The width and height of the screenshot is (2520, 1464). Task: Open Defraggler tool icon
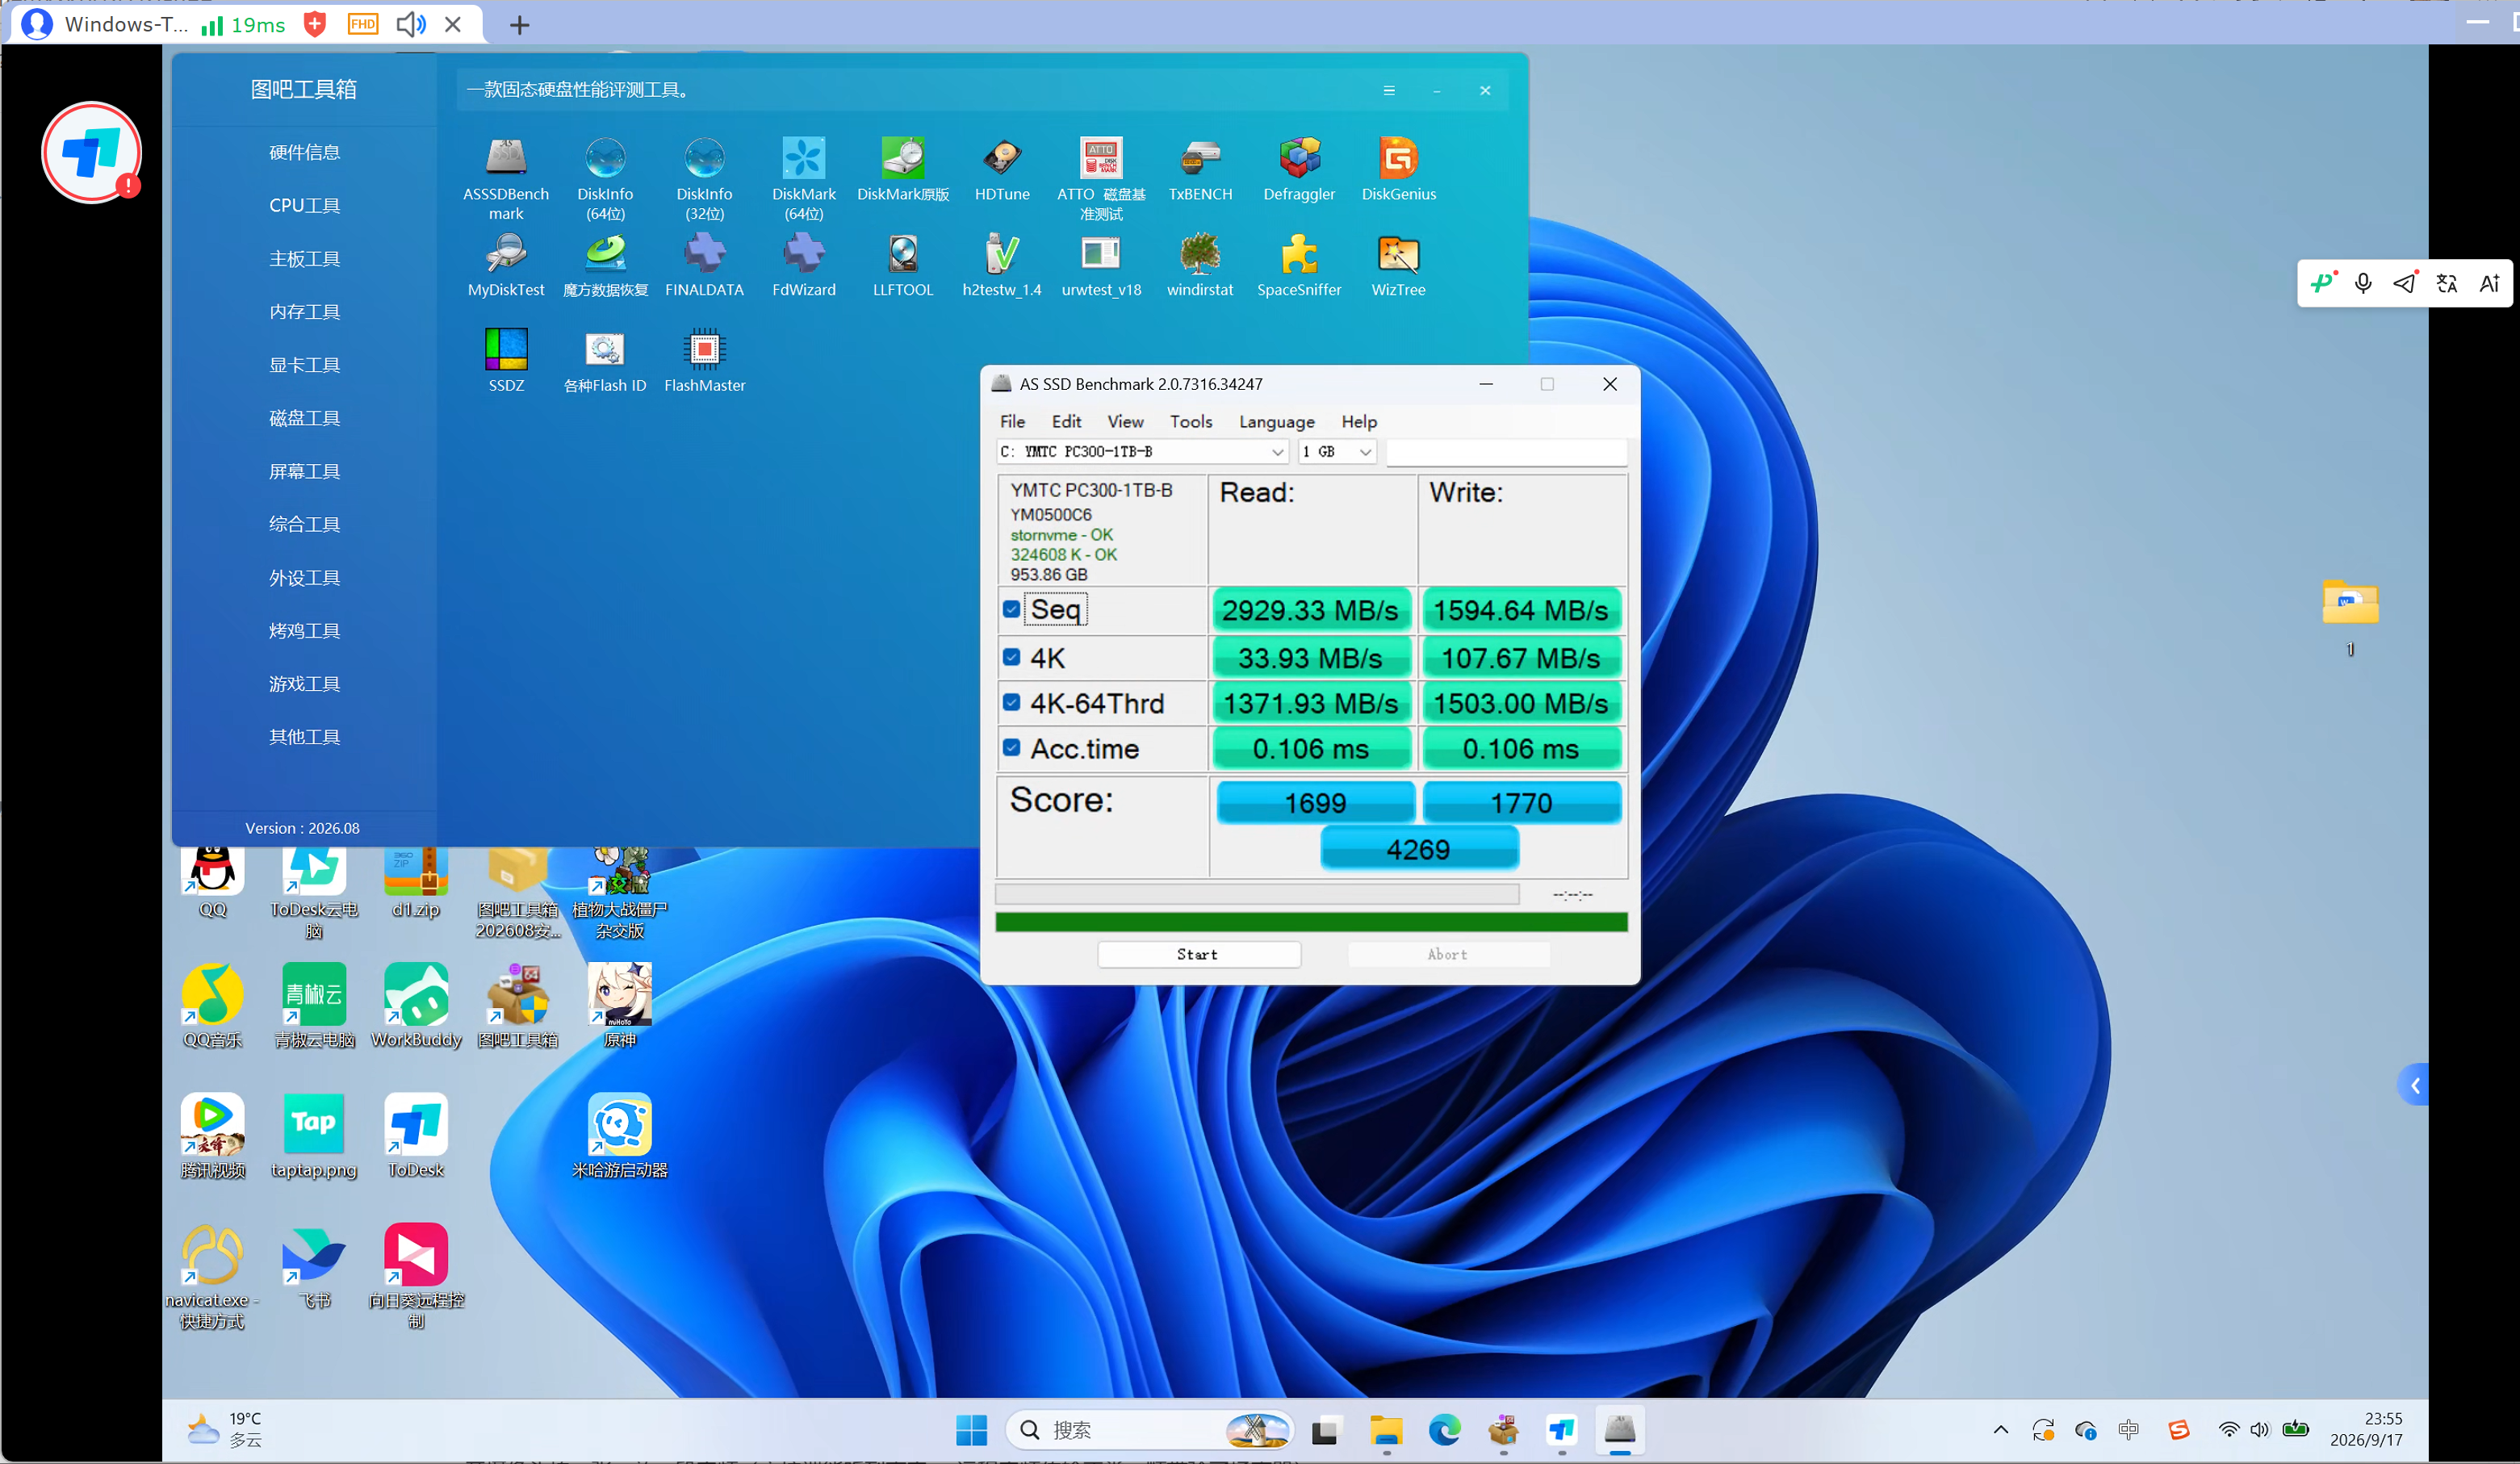click(x=1299, y=158)
